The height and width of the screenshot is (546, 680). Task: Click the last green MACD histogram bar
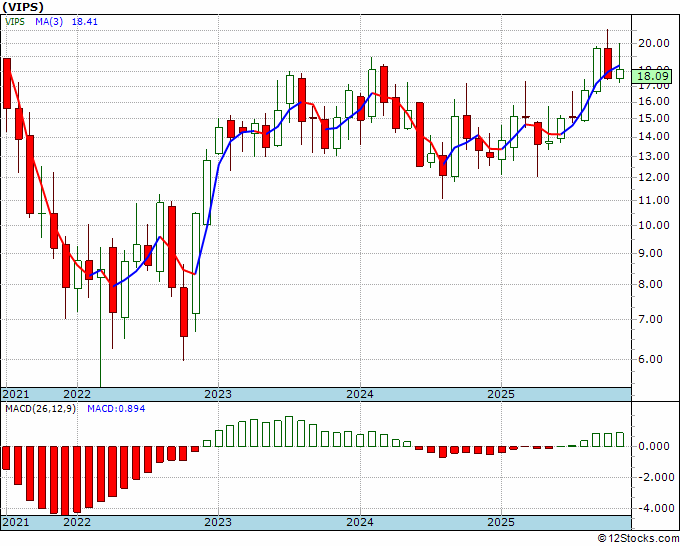[620, 439]
